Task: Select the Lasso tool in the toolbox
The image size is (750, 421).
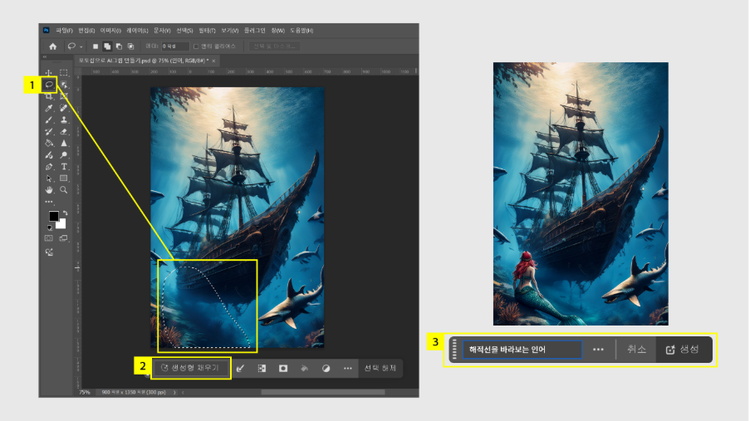Action: pos(49,85)
